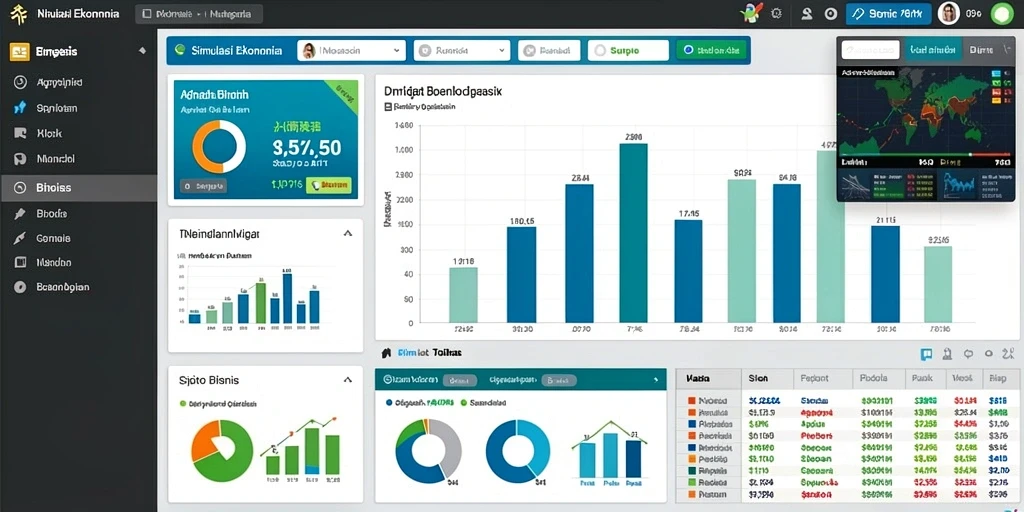This screenshot has height=512, width=1024.
Task: Collapse the TNeindlannivigat panel chevron
Action: pos(347,233)
